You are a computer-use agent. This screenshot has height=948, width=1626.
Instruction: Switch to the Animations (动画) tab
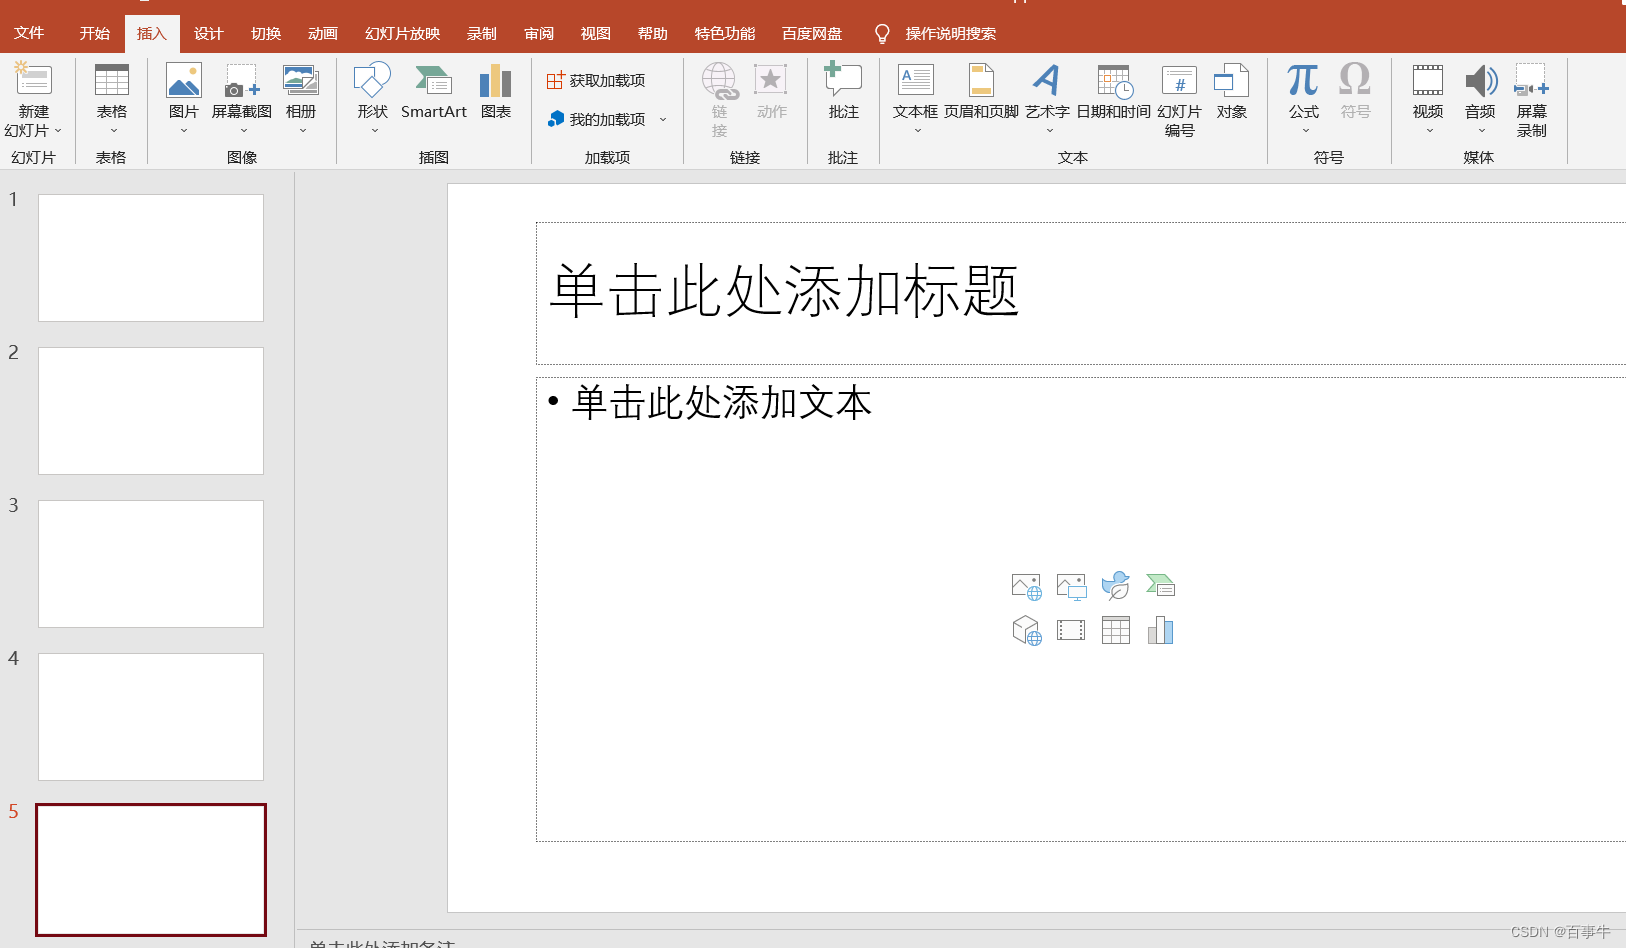point(322,33)
